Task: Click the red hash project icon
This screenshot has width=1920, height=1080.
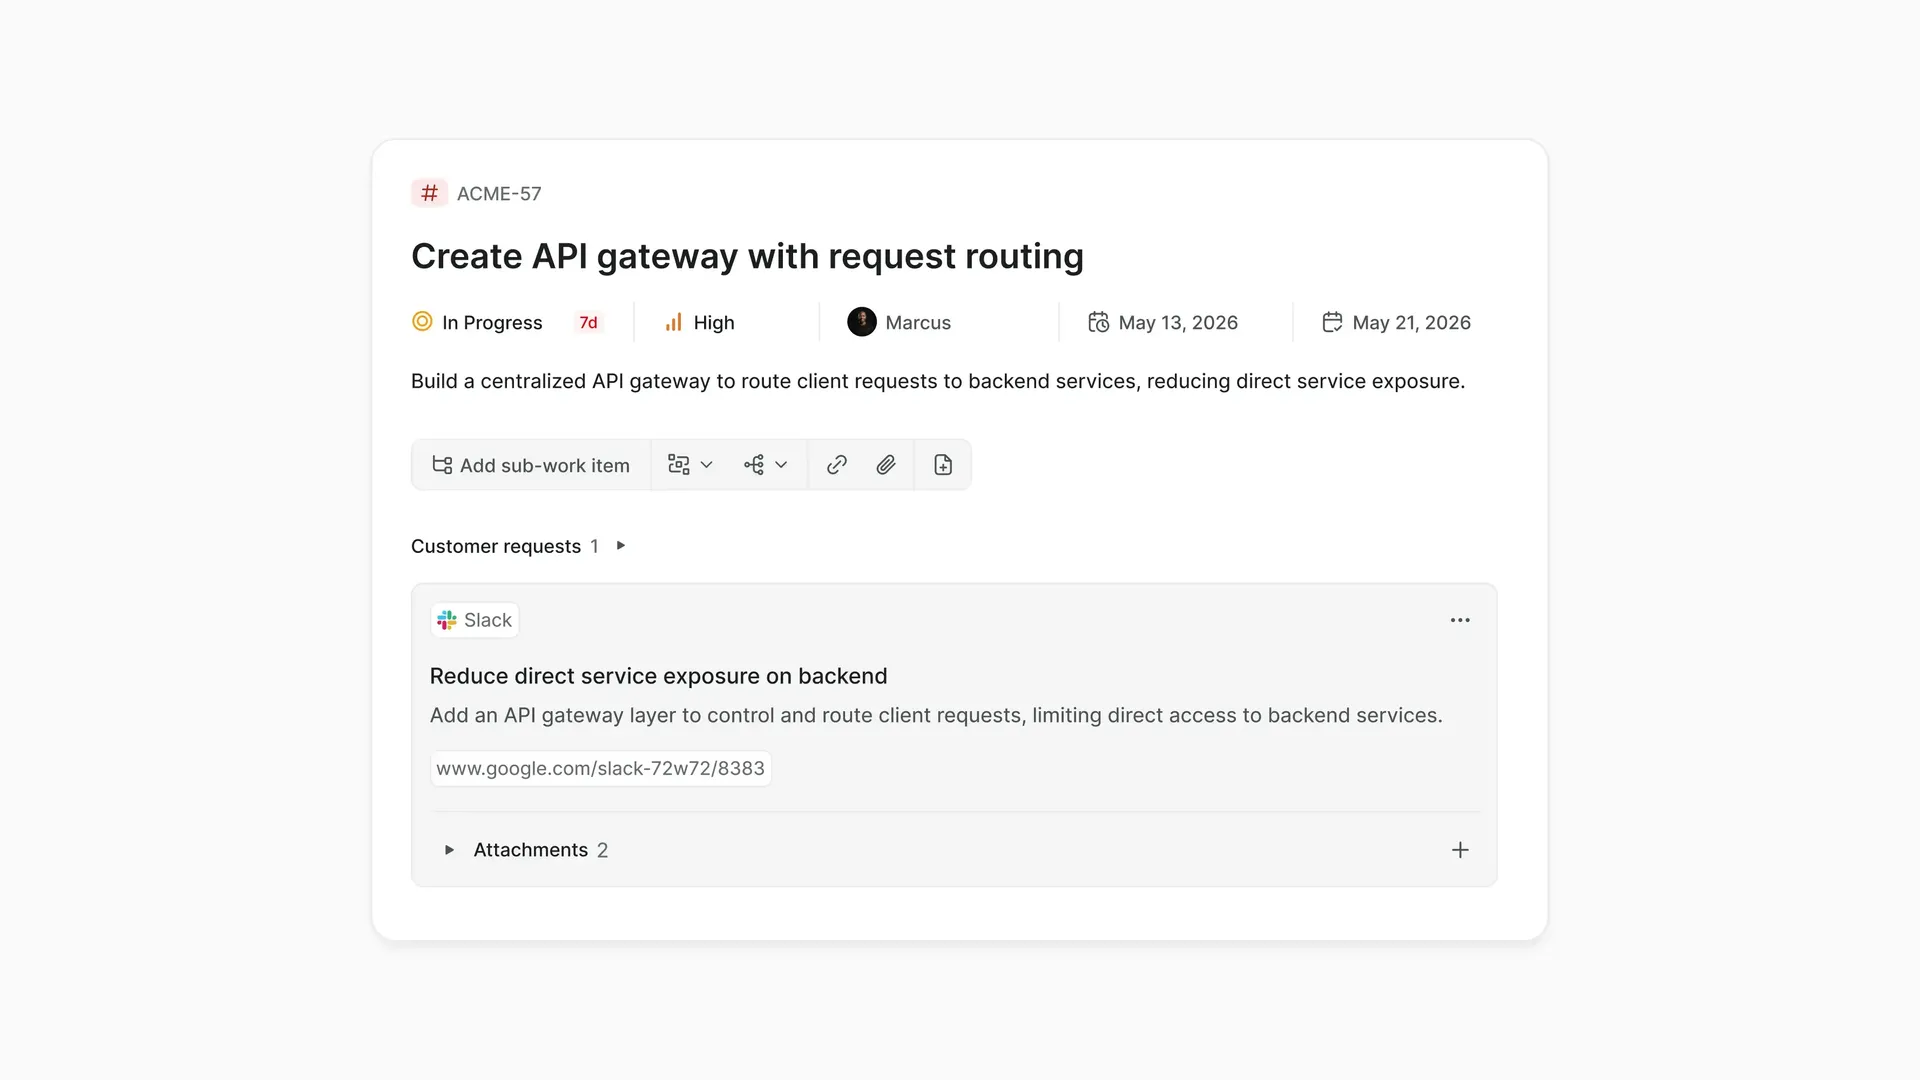Action: (429, 193)
